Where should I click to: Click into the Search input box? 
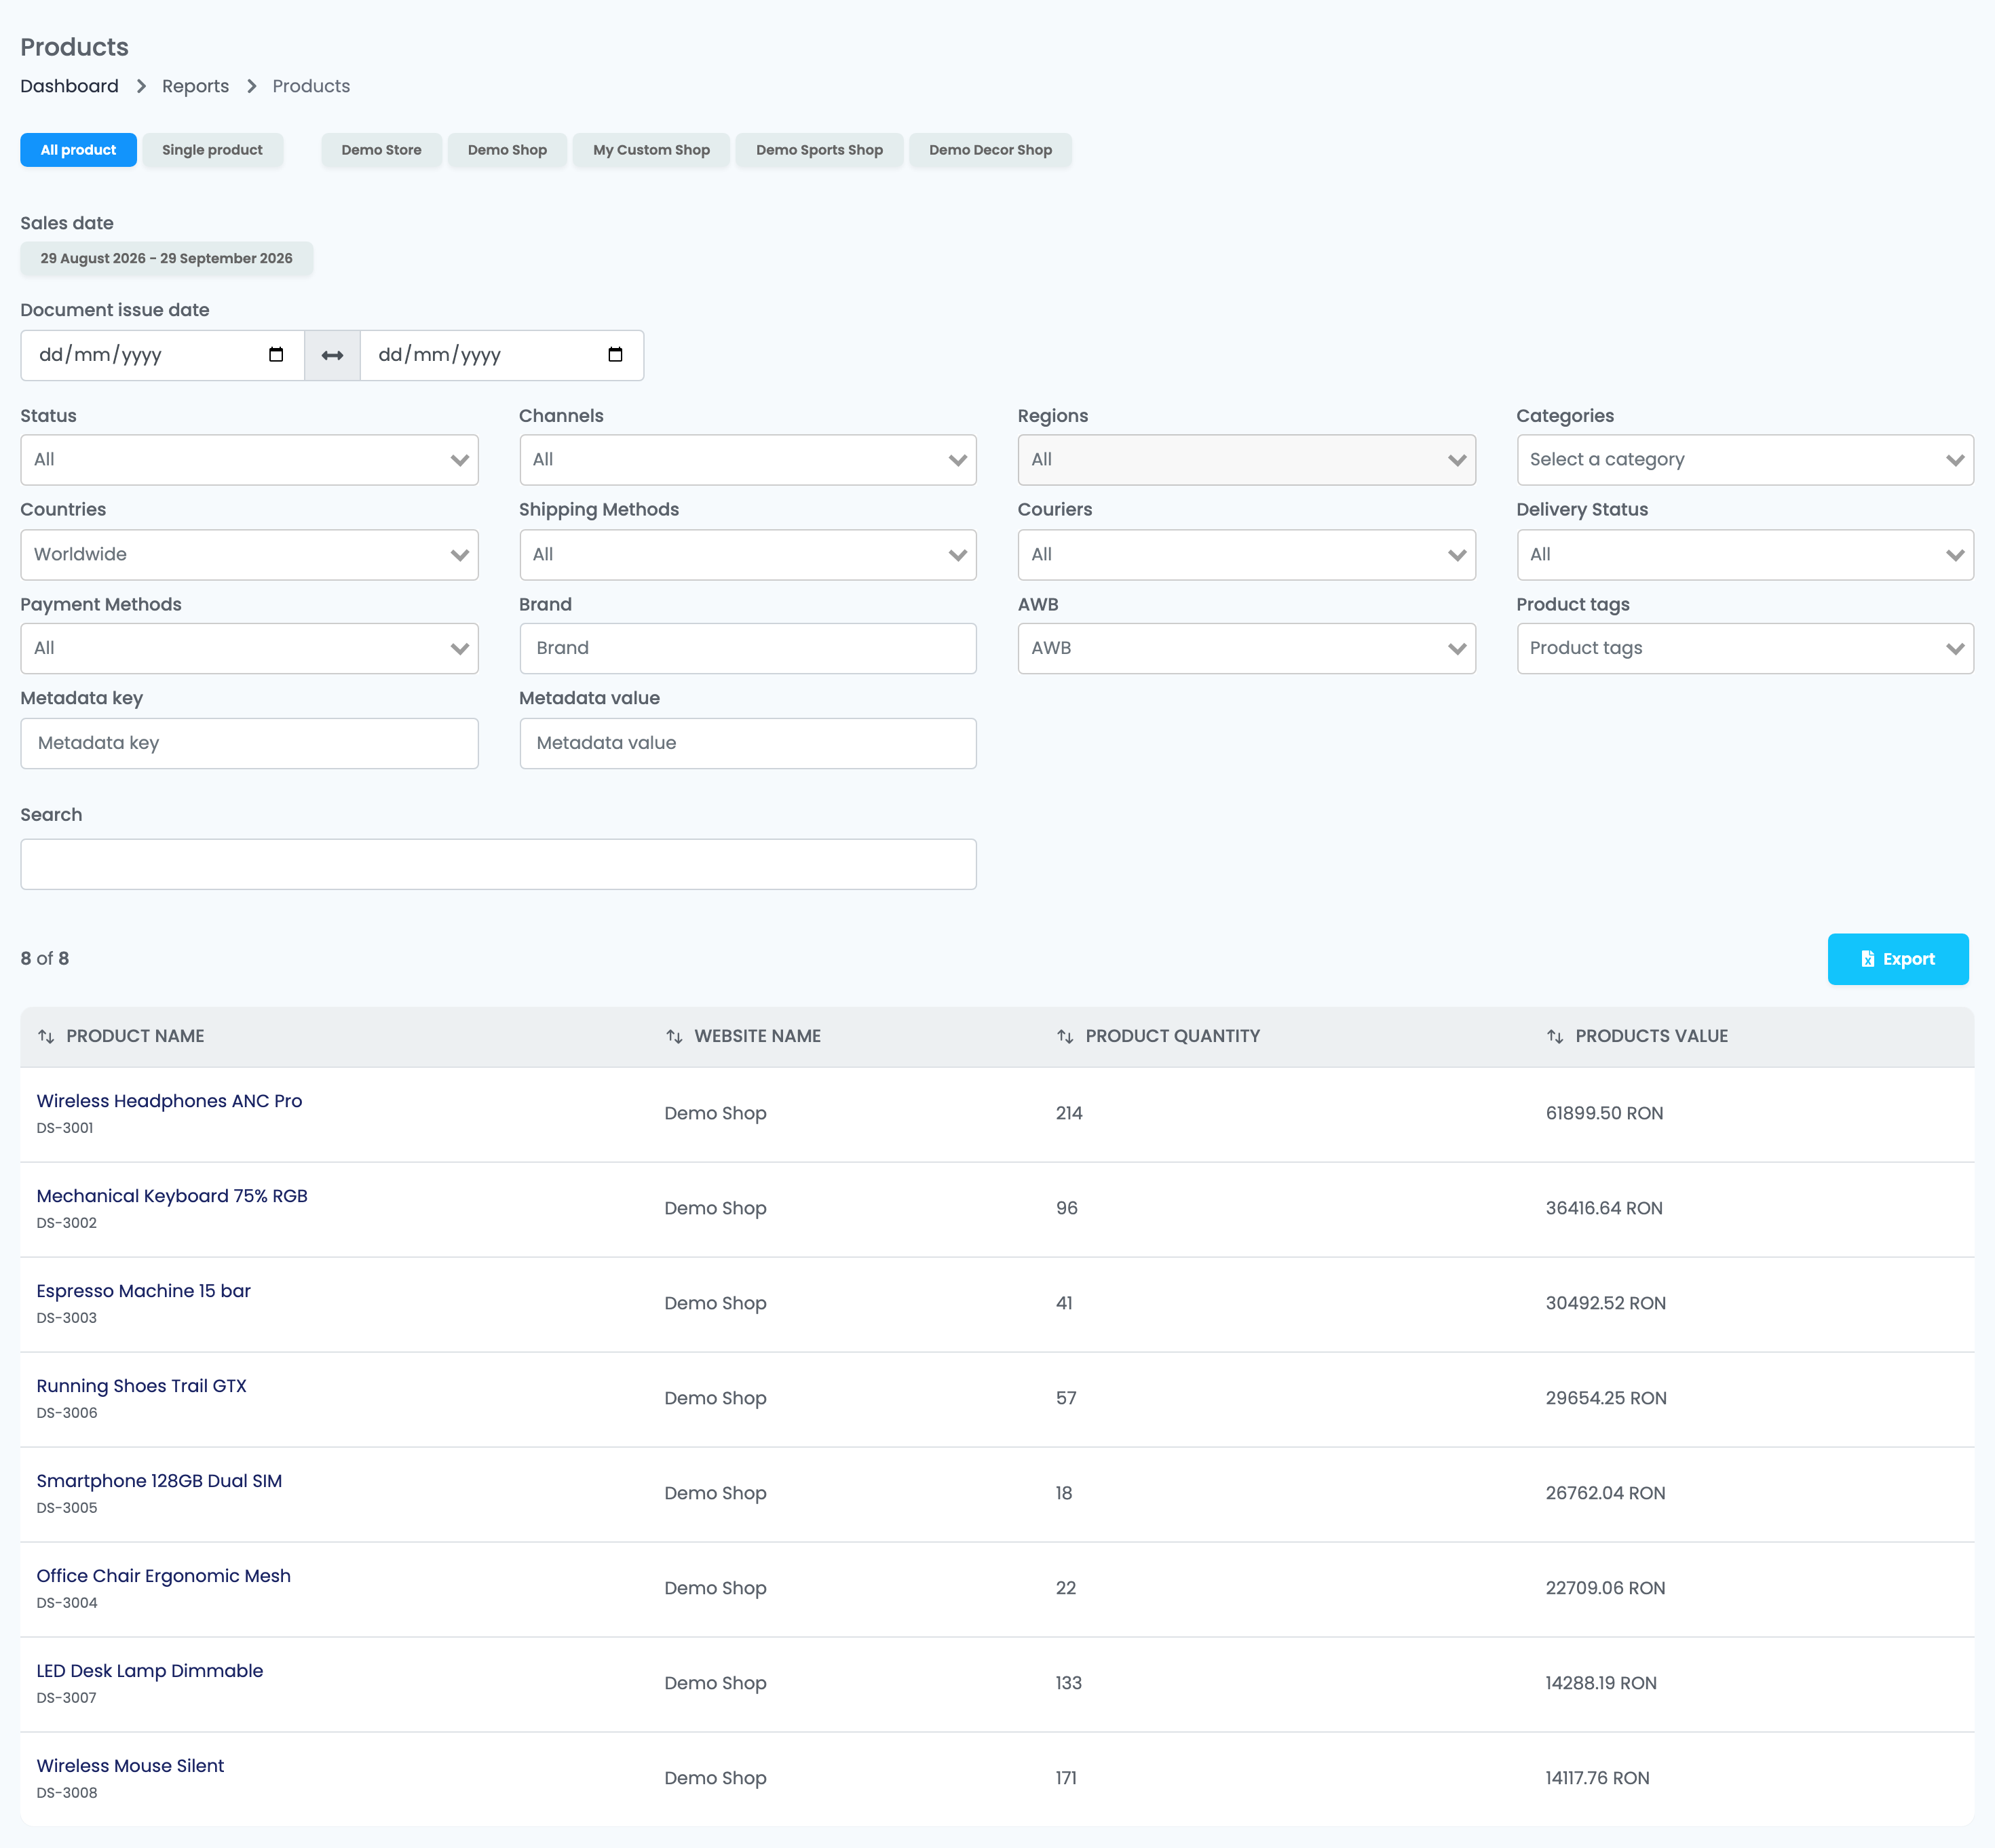pos(498,864)
